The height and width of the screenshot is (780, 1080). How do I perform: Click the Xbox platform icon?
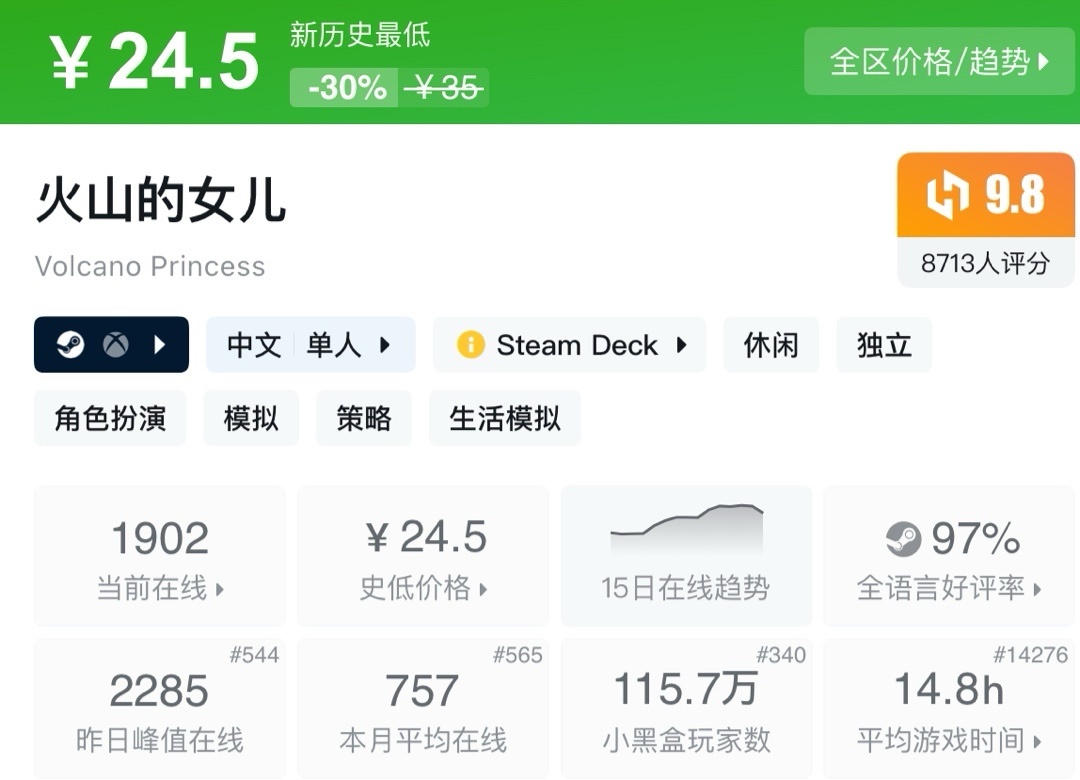(x=115, y=345)
